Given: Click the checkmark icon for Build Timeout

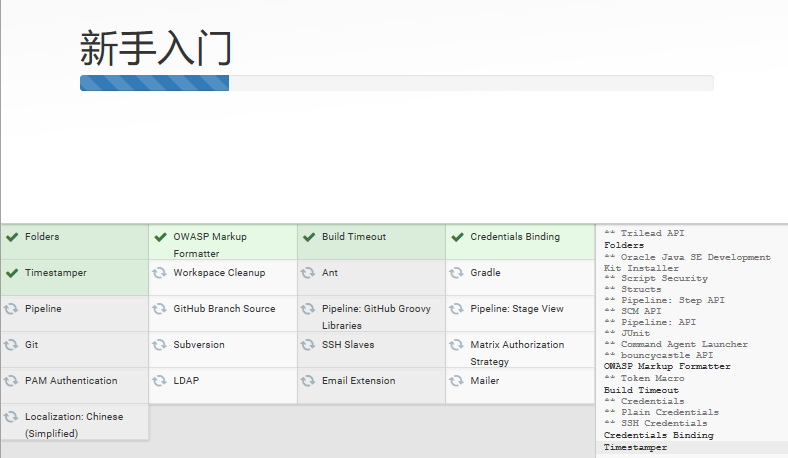Looking at the screenshot, I should click(x=309, y=237).
